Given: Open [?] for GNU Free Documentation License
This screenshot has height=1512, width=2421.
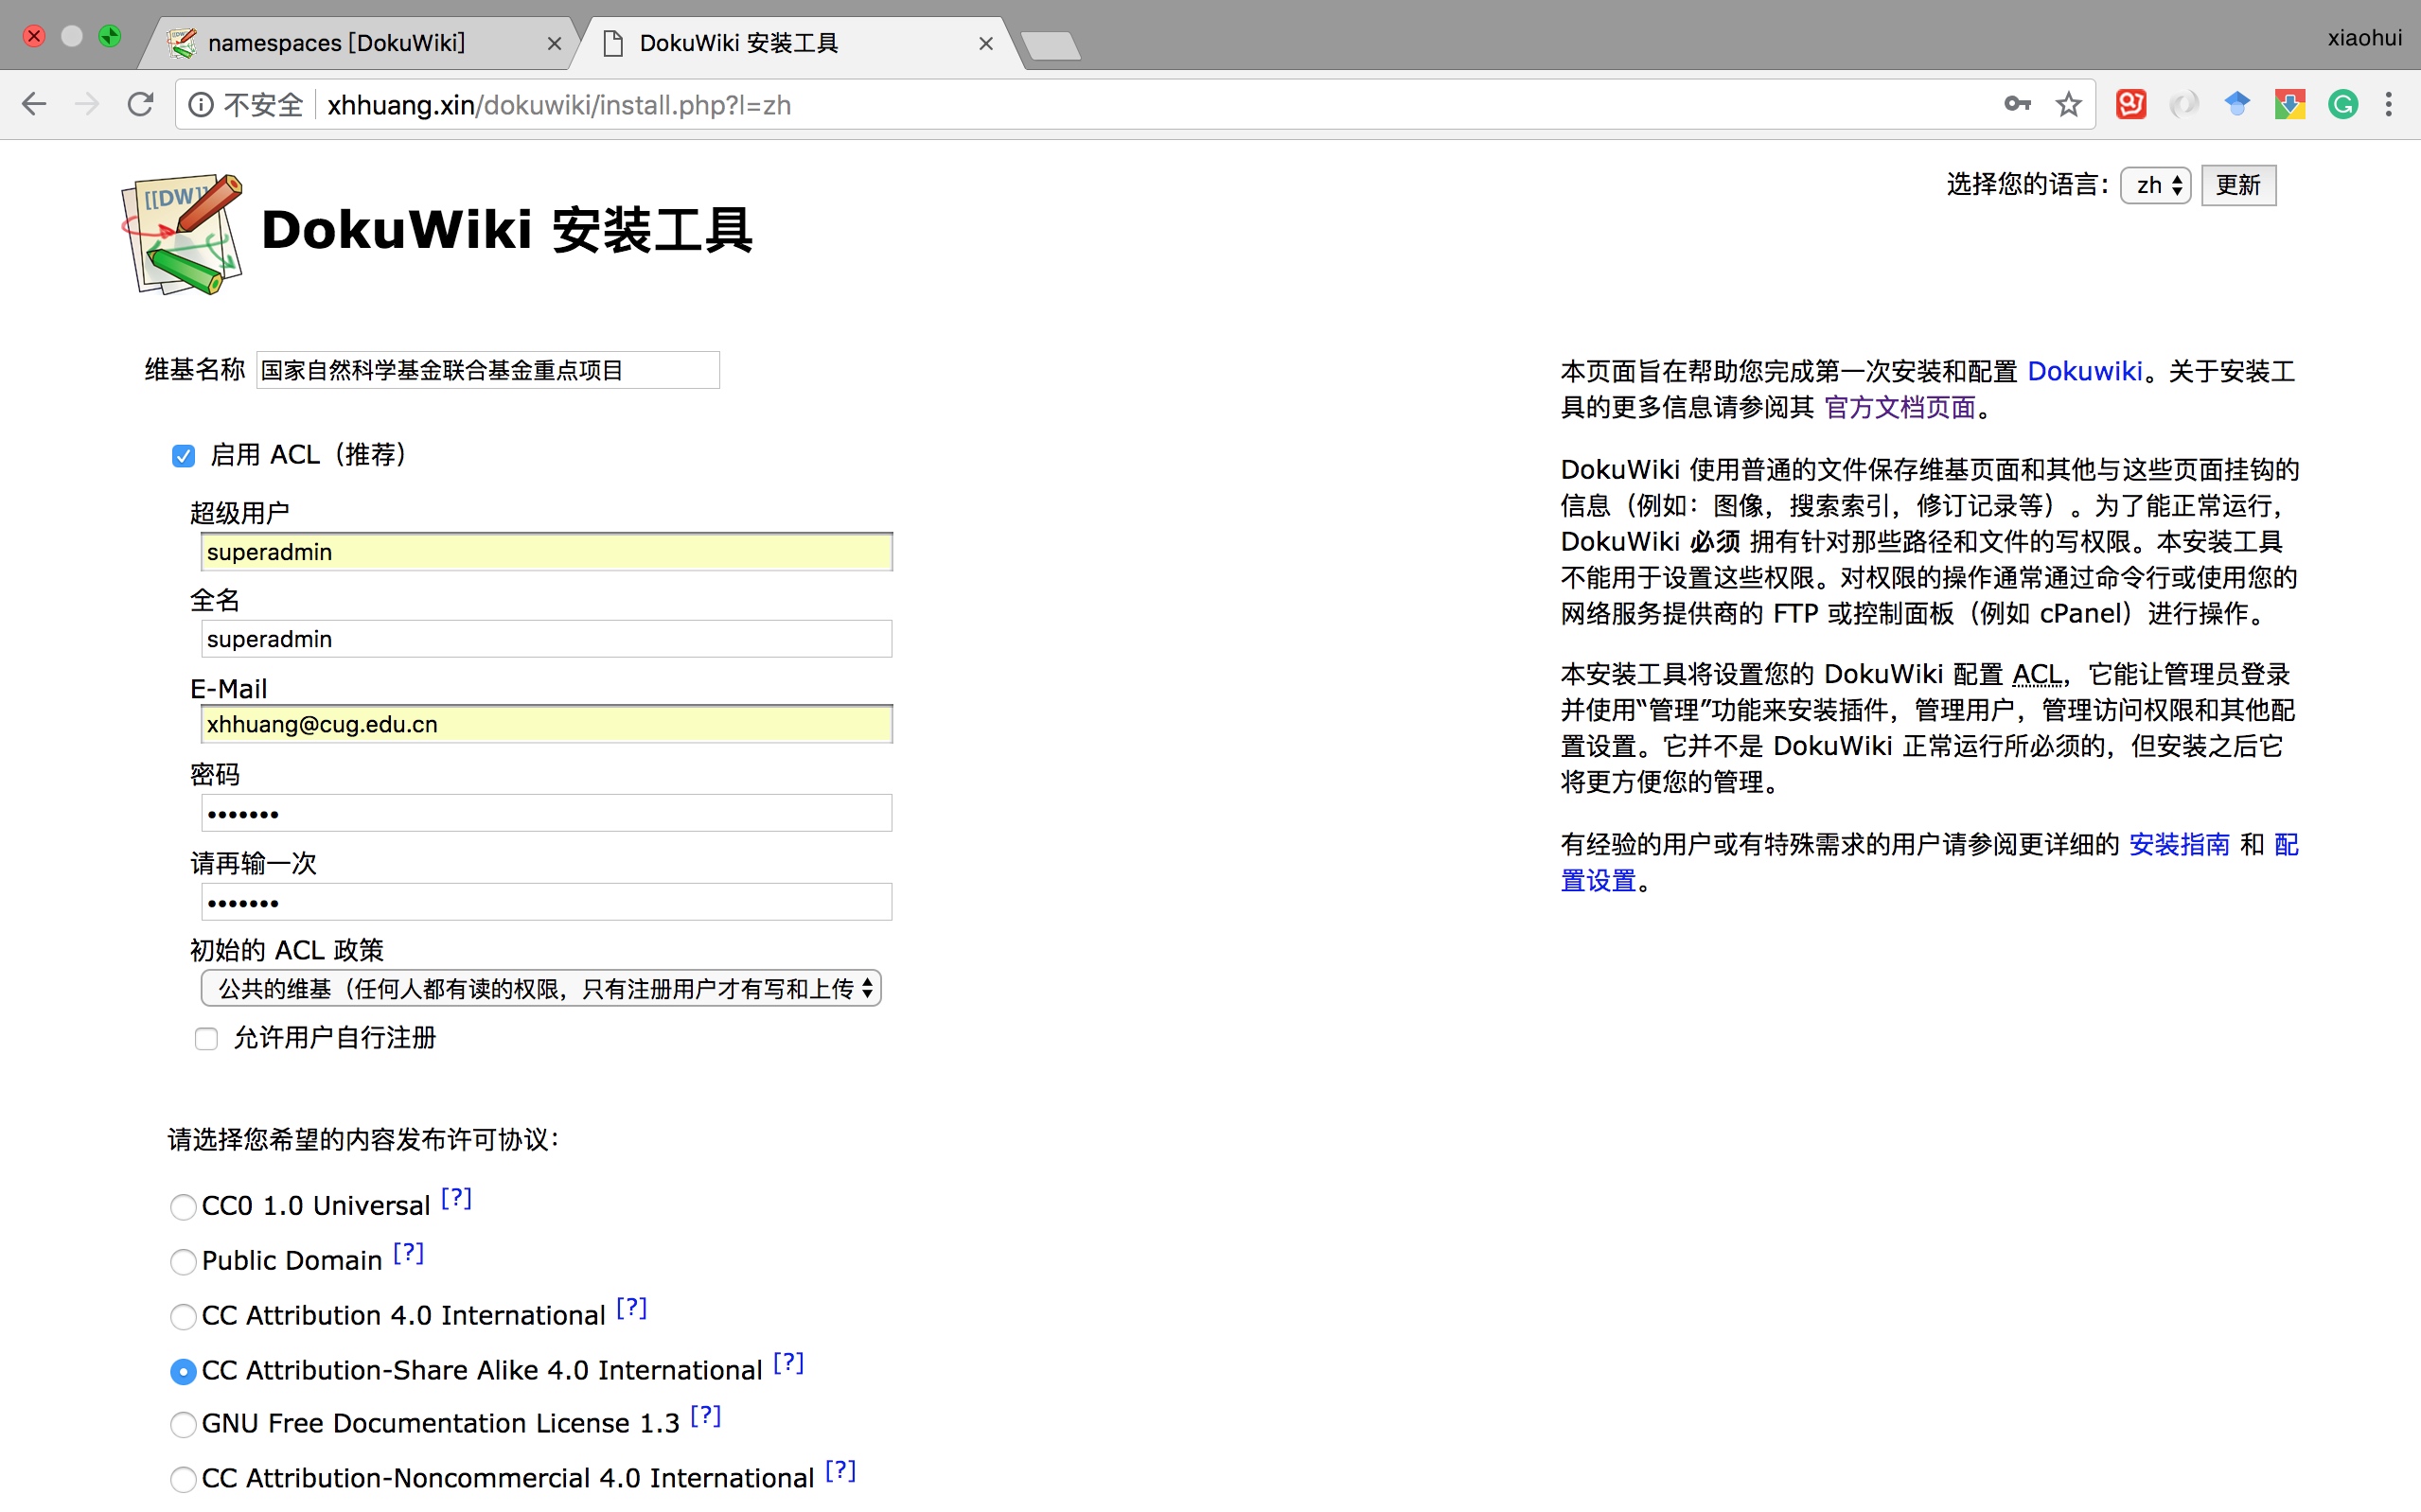Looking at the screenshot, I should coord(705,1416).
